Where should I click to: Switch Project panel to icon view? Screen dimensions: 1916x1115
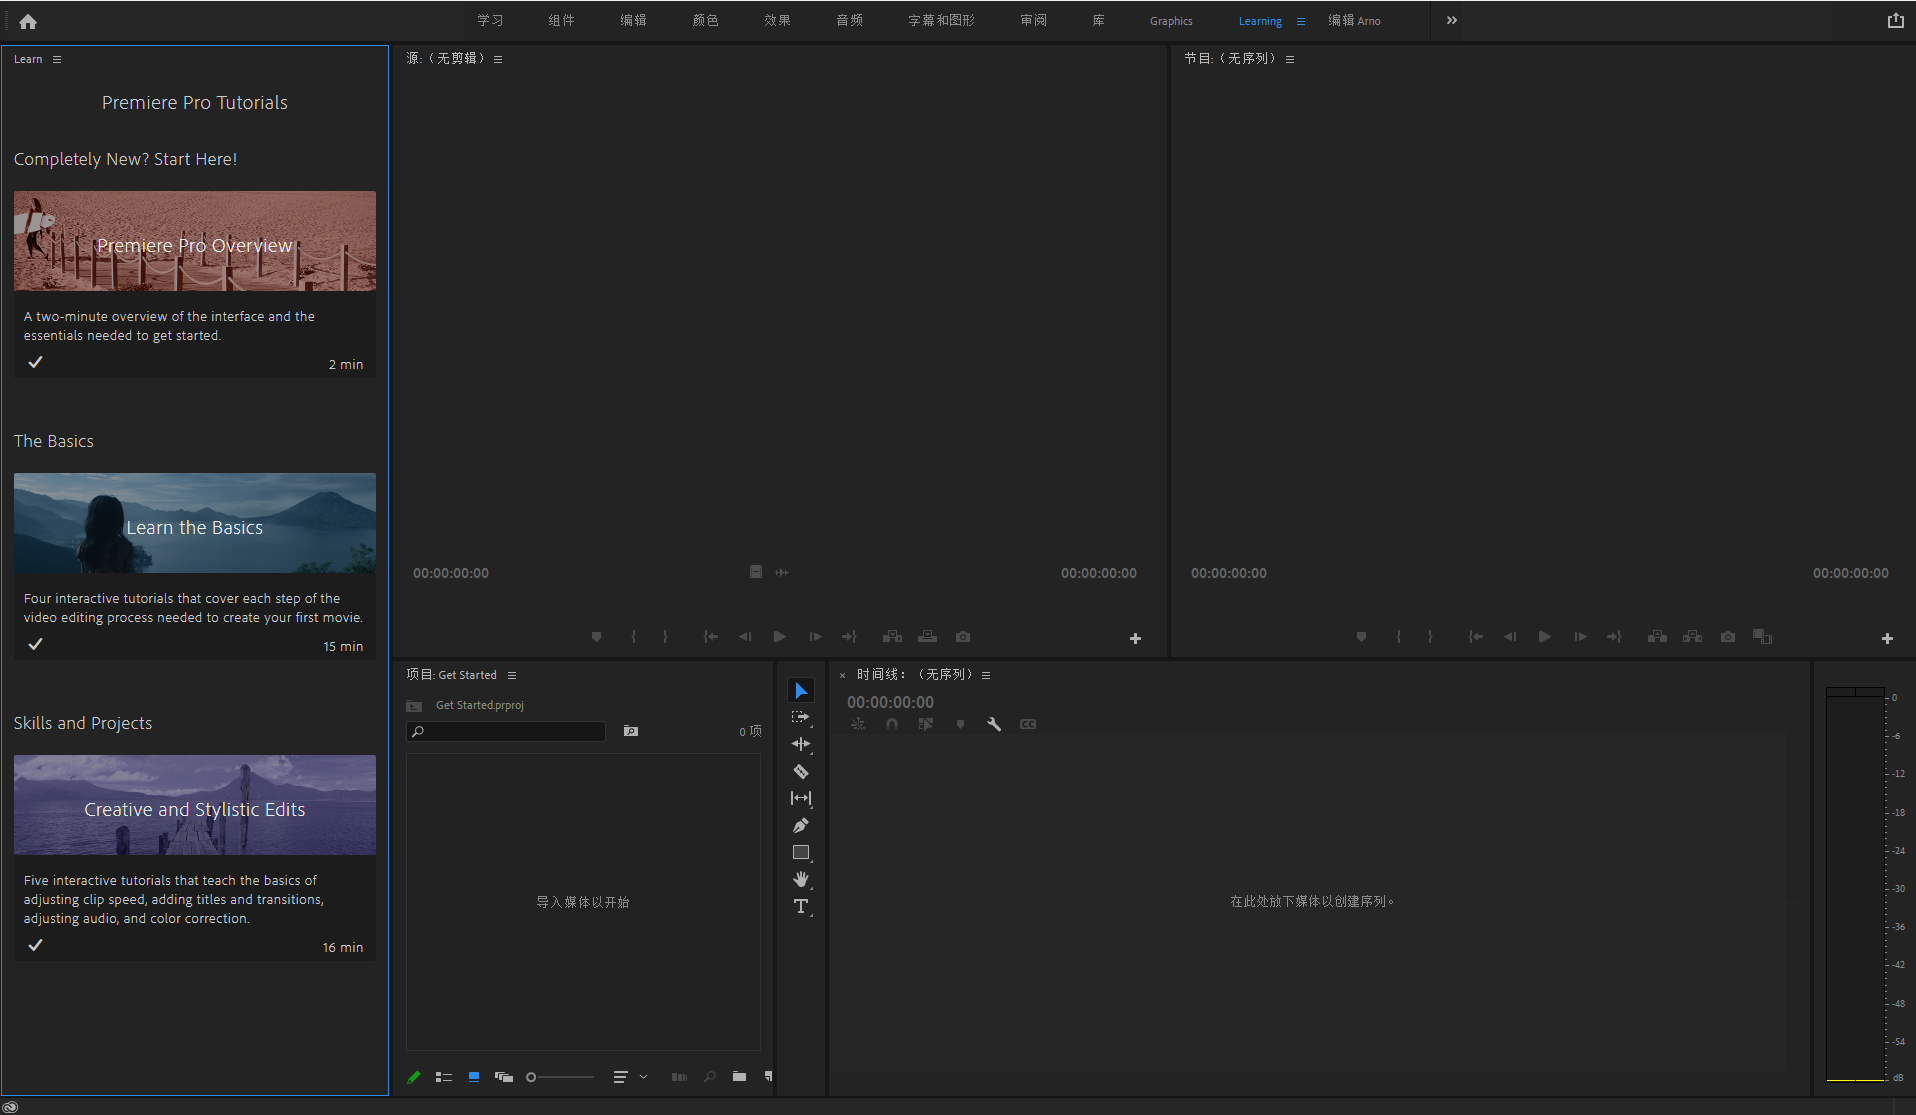tap(474, 1077)
